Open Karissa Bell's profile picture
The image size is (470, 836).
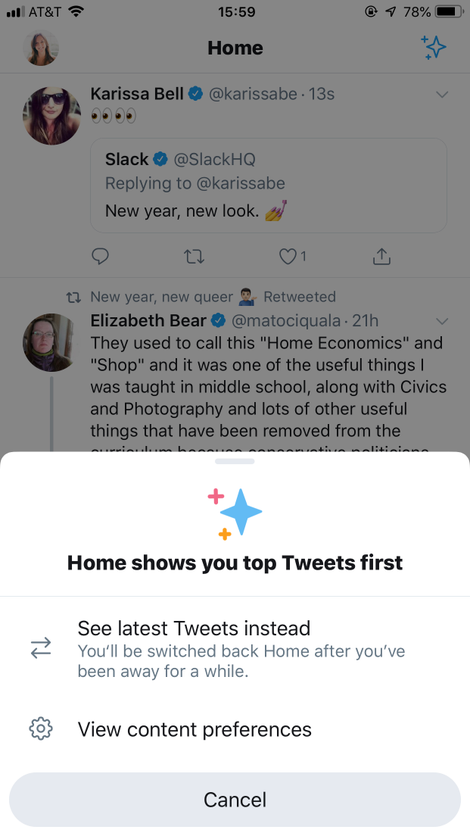pyautogui.click(x=52, y=116)
